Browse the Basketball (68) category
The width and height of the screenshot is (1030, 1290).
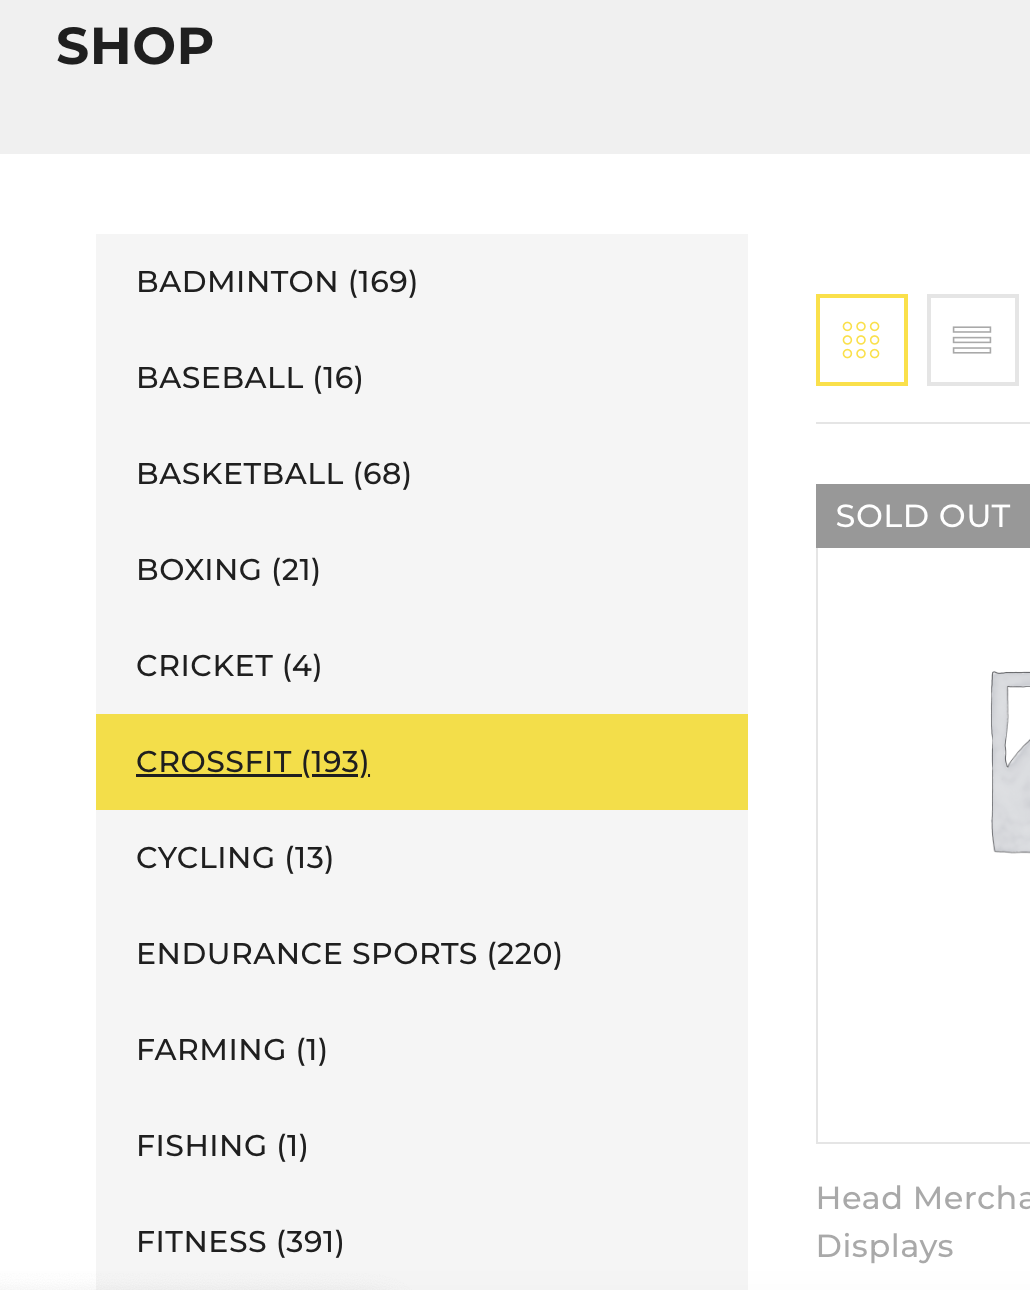(274, 474)
